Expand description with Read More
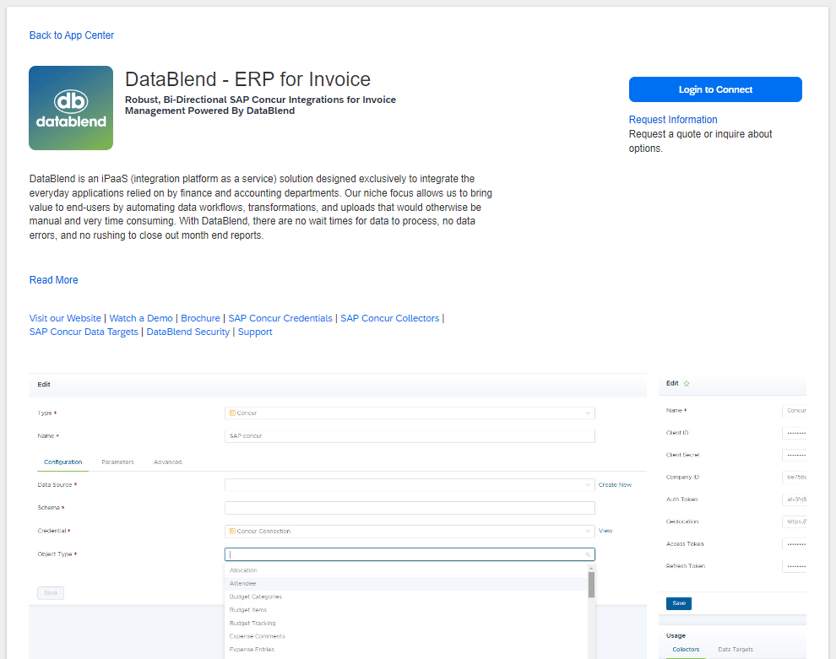The height and width of the screenshot is (659, 836). coord(53,280)
